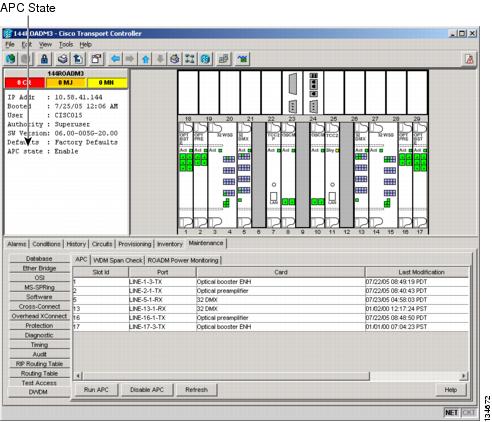
Task: Open the View menu
Action: pos(45,44)
